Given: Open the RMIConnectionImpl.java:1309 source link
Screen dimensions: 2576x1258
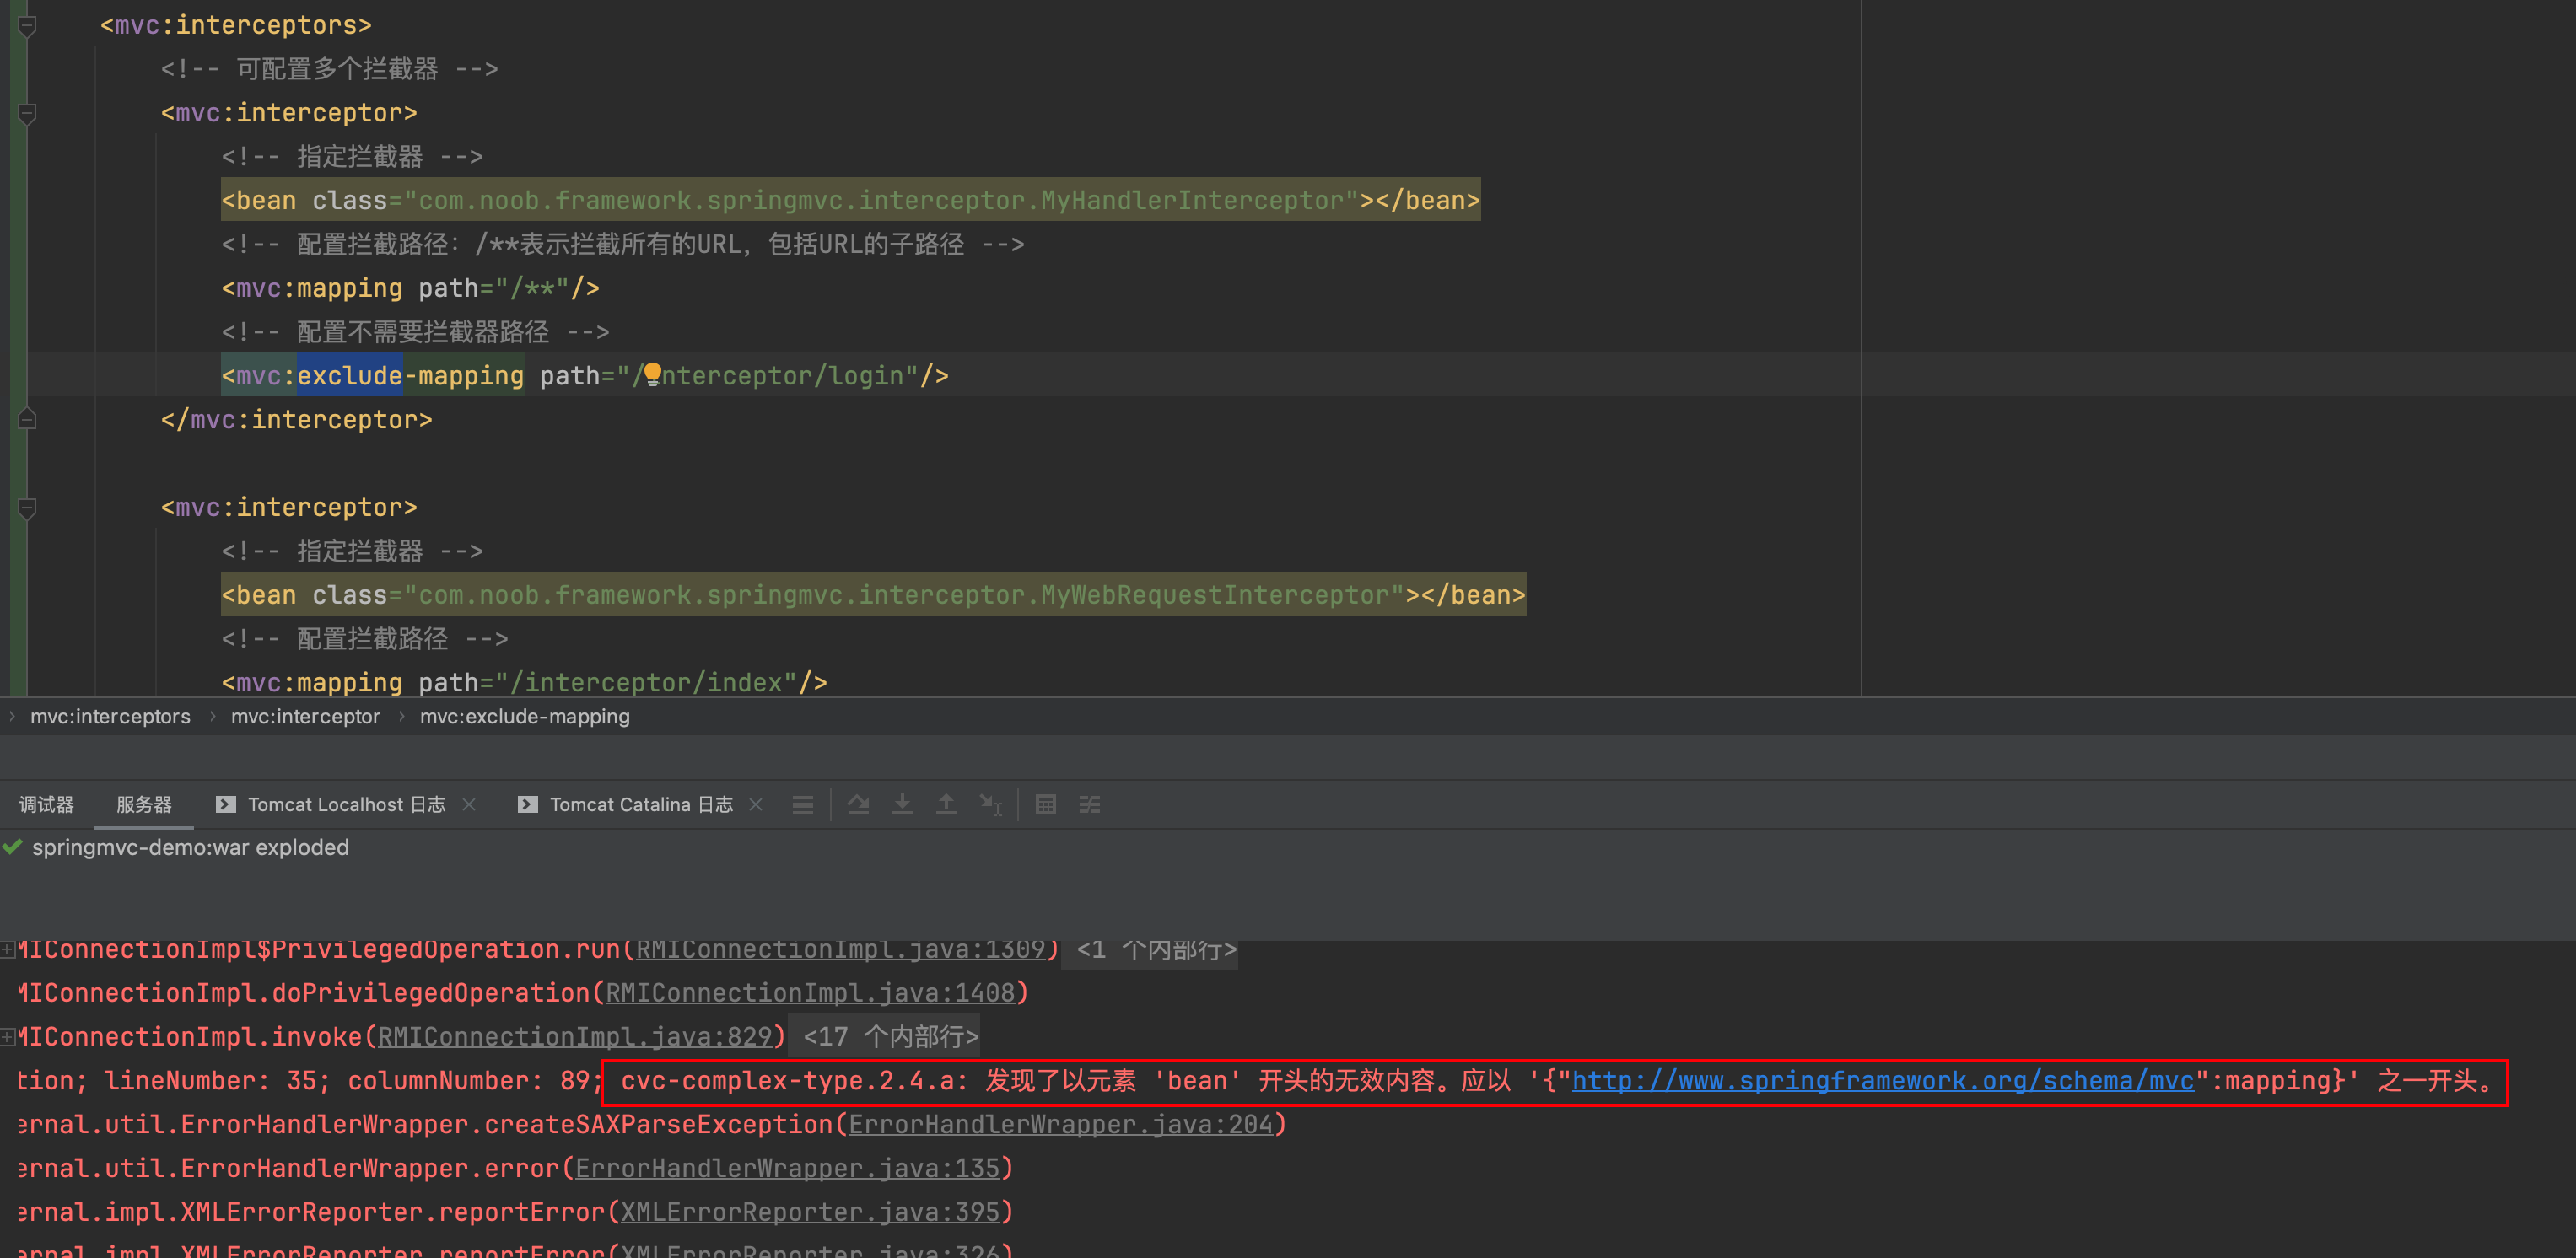Looking at the screenshot, I should click(840, 949).
